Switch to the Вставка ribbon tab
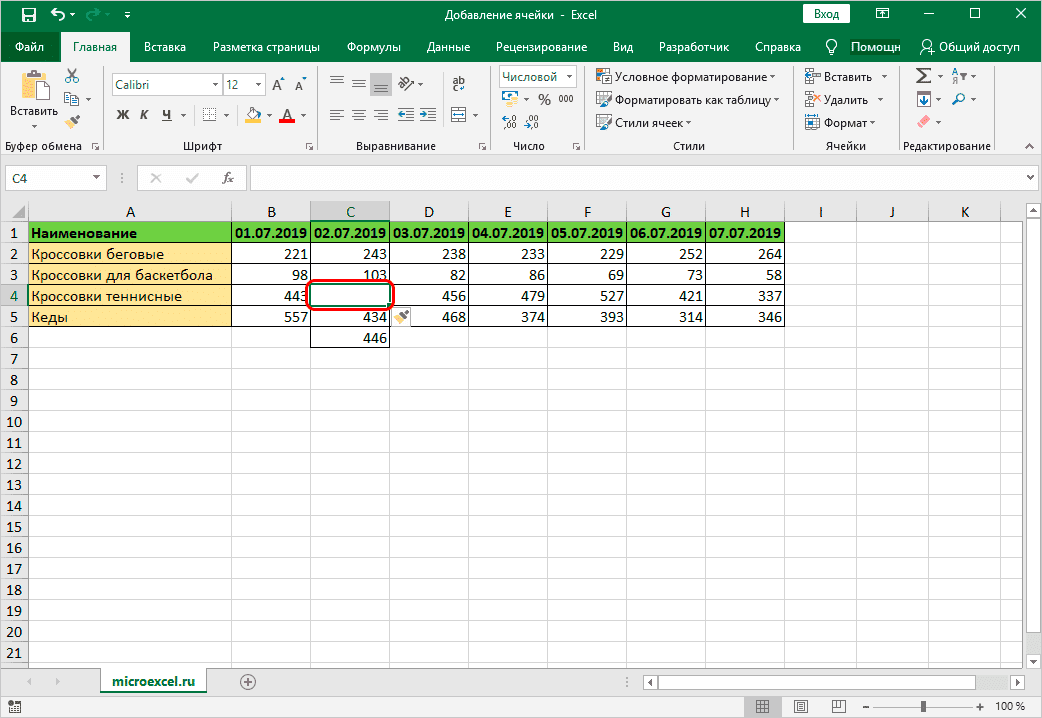Viewport: 1042px width, 718px height. point(165,47)
